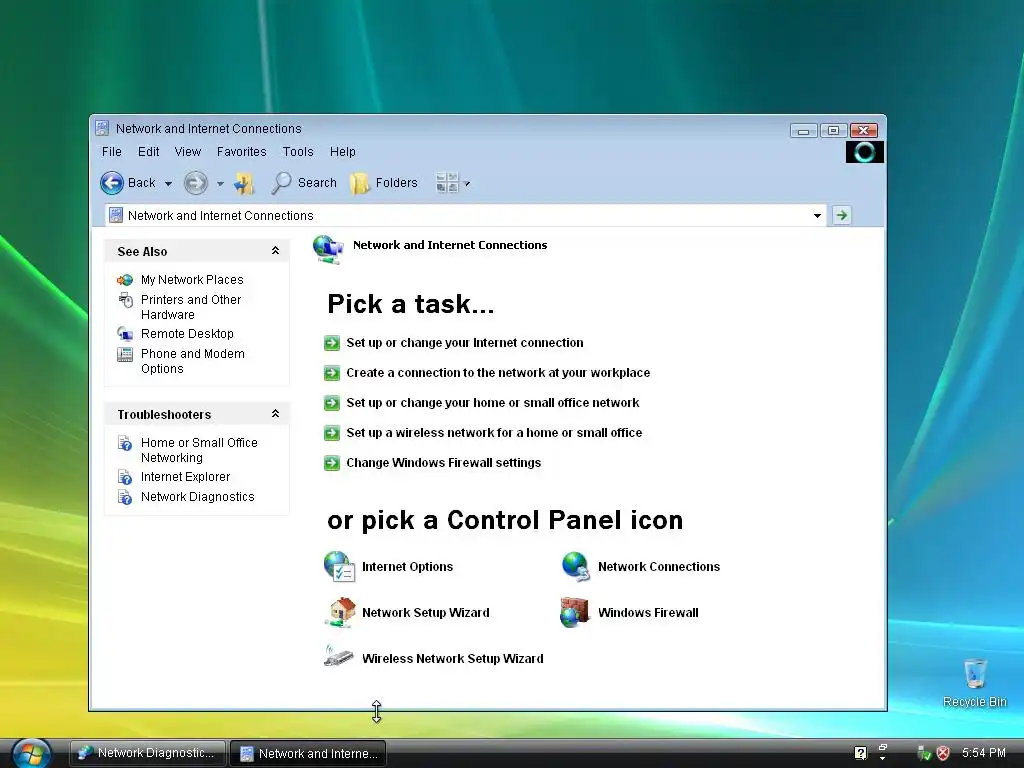The width and height of the screenshot is (1024, 768).
Task: Click the window title bar system icon
Action: [x=102, y=128]
